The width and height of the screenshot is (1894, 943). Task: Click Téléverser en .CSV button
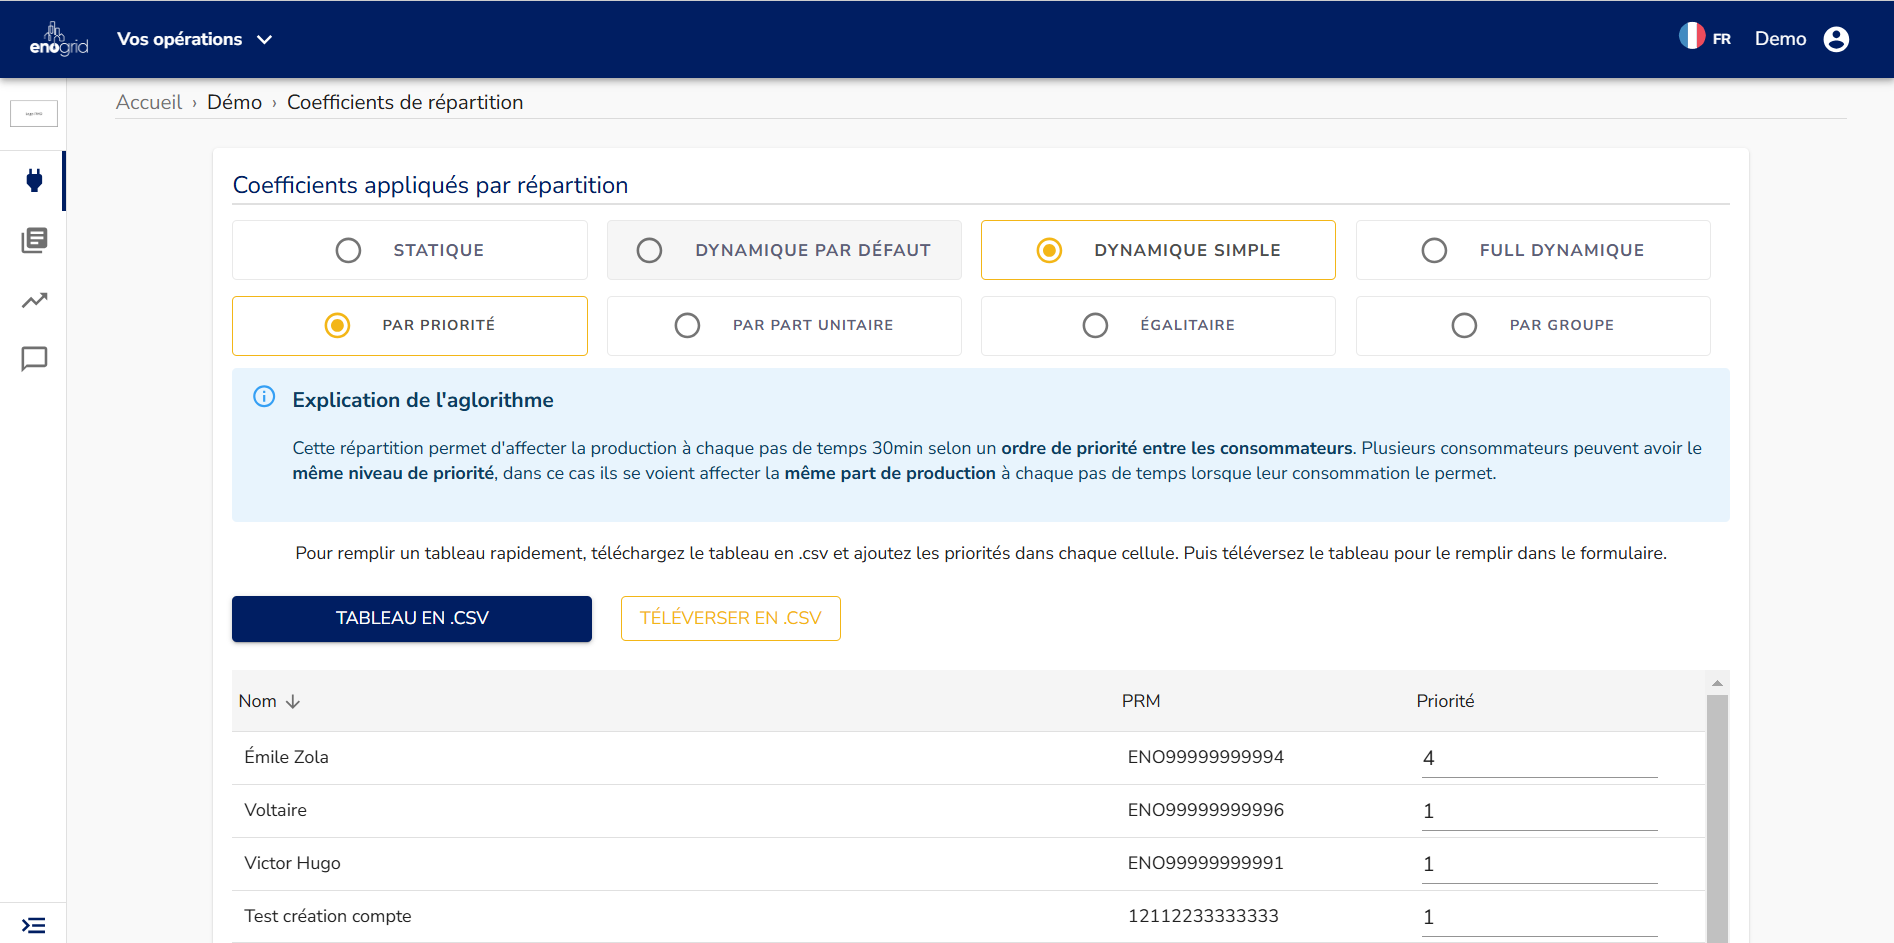730,618
